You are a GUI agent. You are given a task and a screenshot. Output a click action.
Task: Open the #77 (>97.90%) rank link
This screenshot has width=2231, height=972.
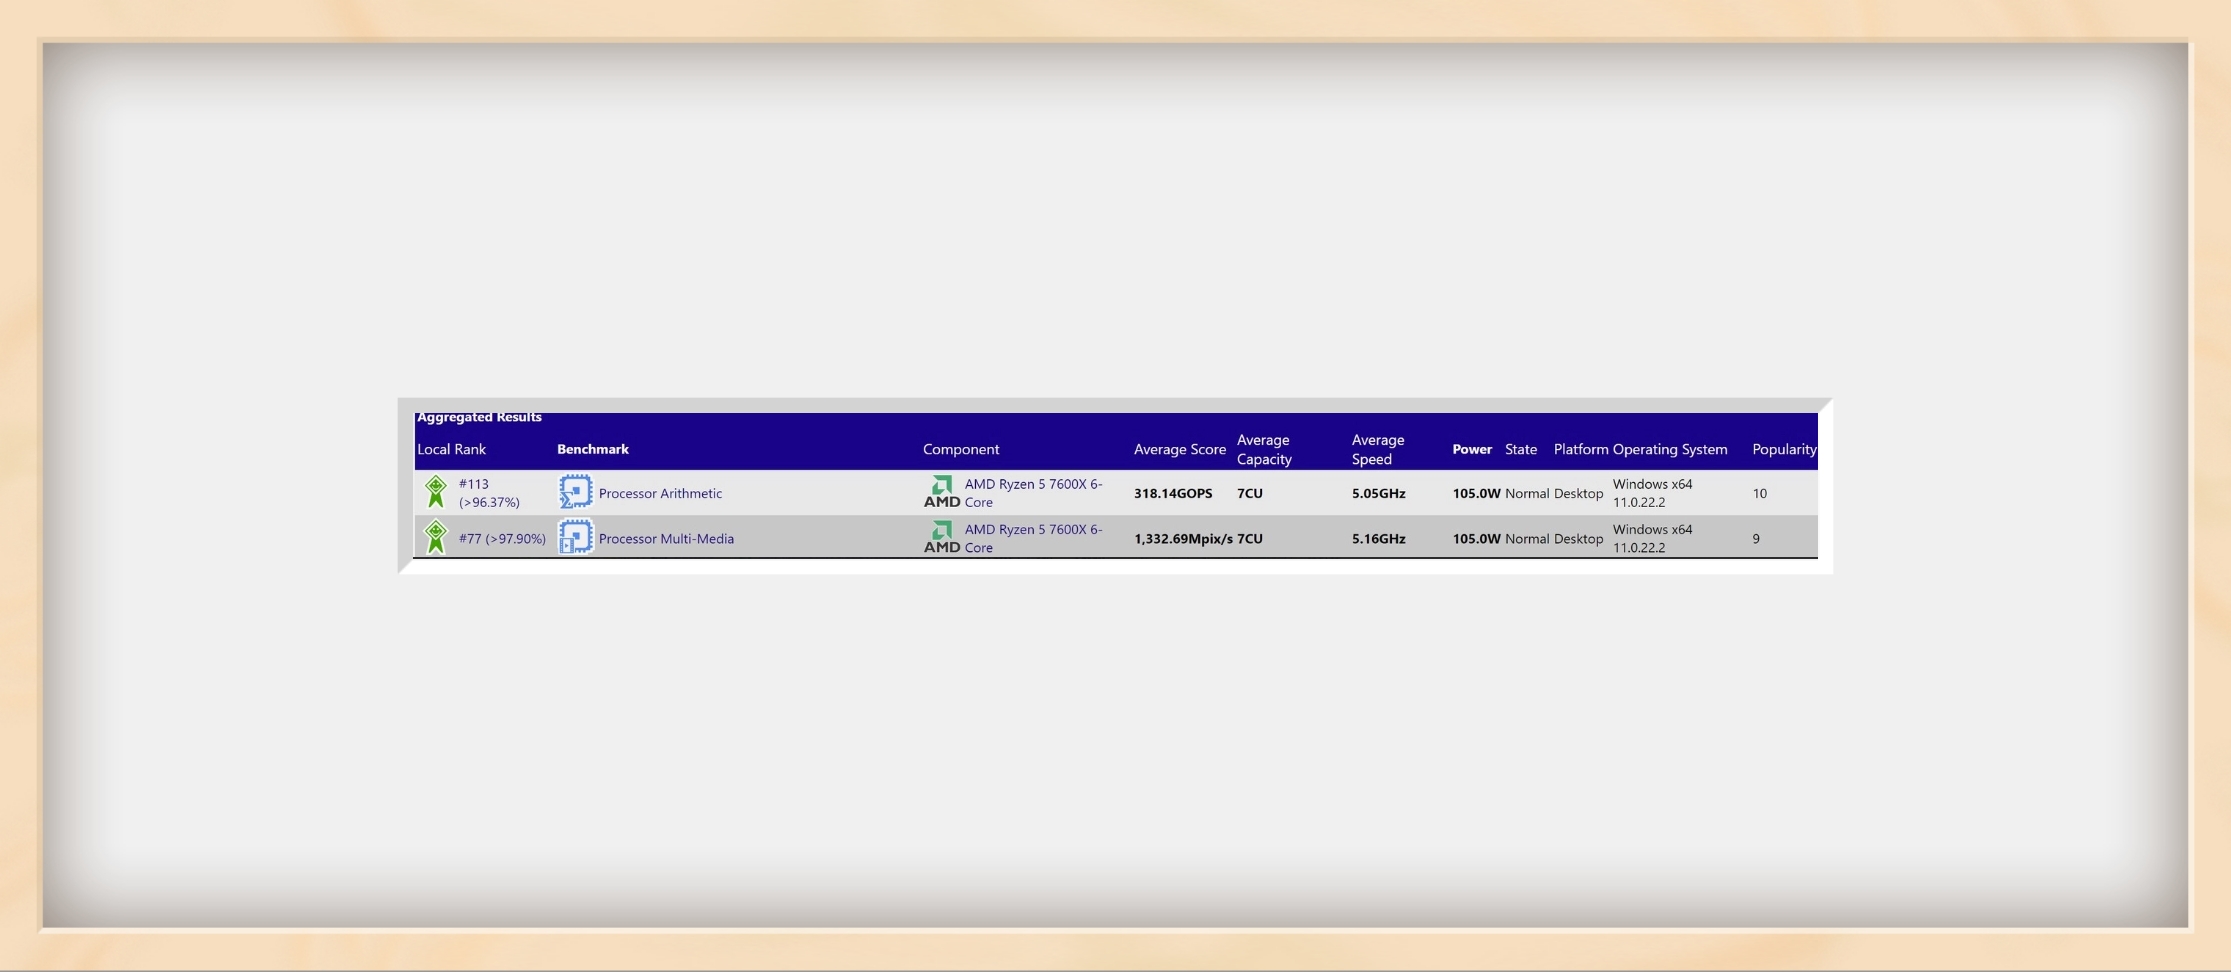[x=502, y=538]
